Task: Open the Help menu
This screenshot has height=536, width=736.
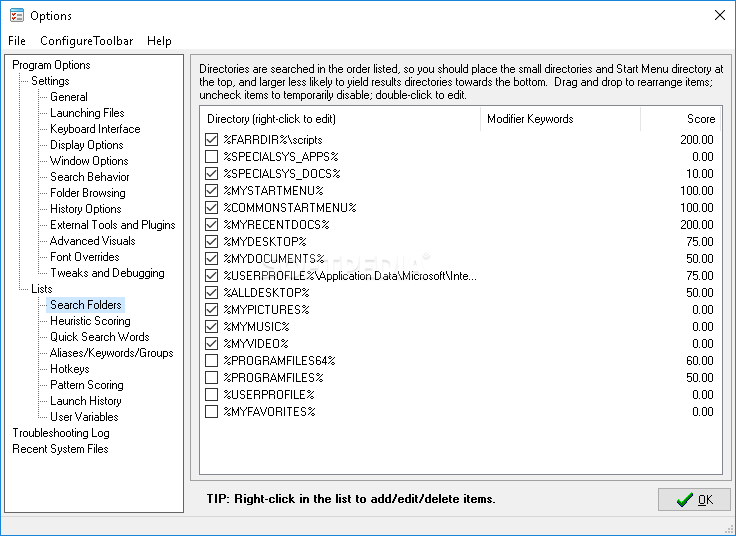Action: pos(159,41)
